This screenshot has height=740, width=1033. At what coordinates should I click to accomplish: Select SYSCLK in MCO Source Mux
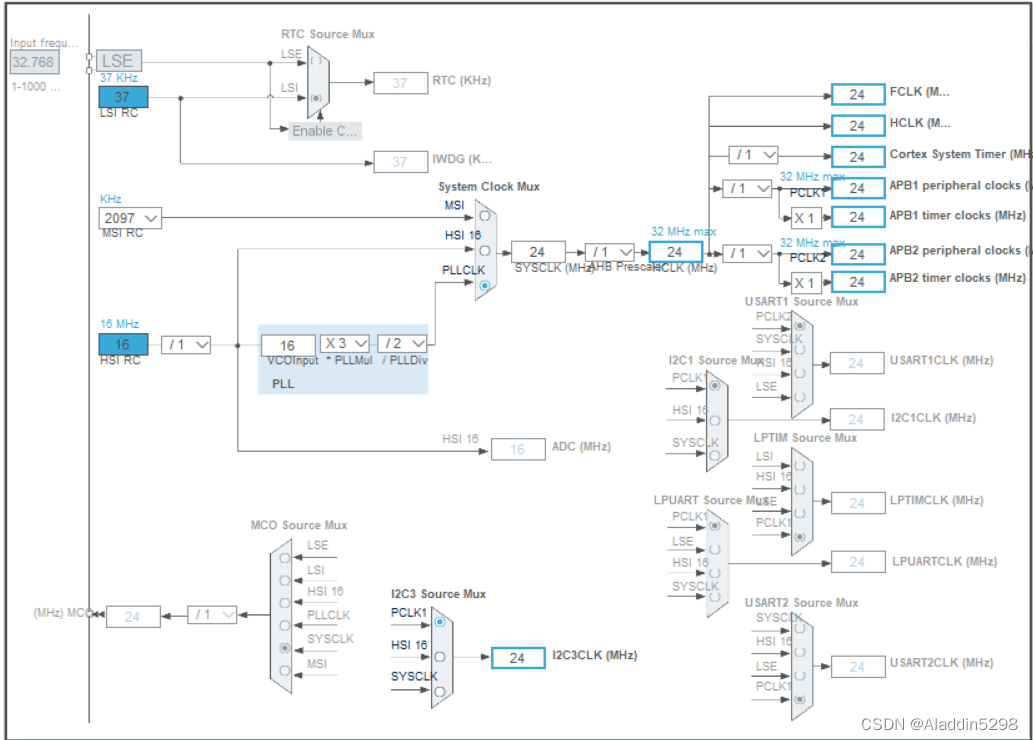coord(285,648)
